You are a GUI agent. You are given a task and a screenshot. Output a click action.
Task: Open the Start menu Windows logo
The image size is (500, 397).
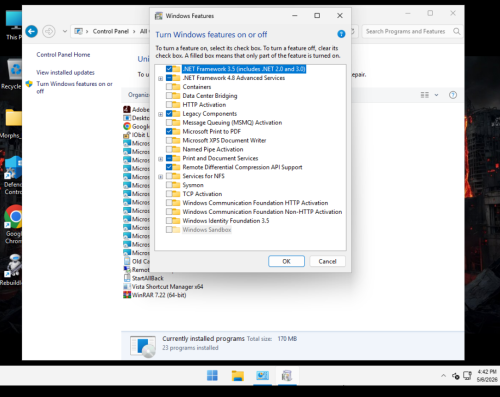(212, 375)
